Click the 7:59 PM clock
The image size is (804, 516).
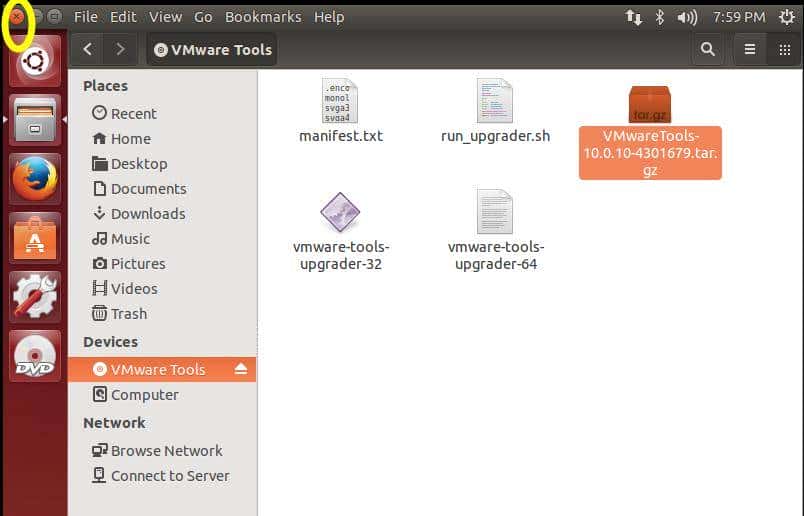click(739, 17)
